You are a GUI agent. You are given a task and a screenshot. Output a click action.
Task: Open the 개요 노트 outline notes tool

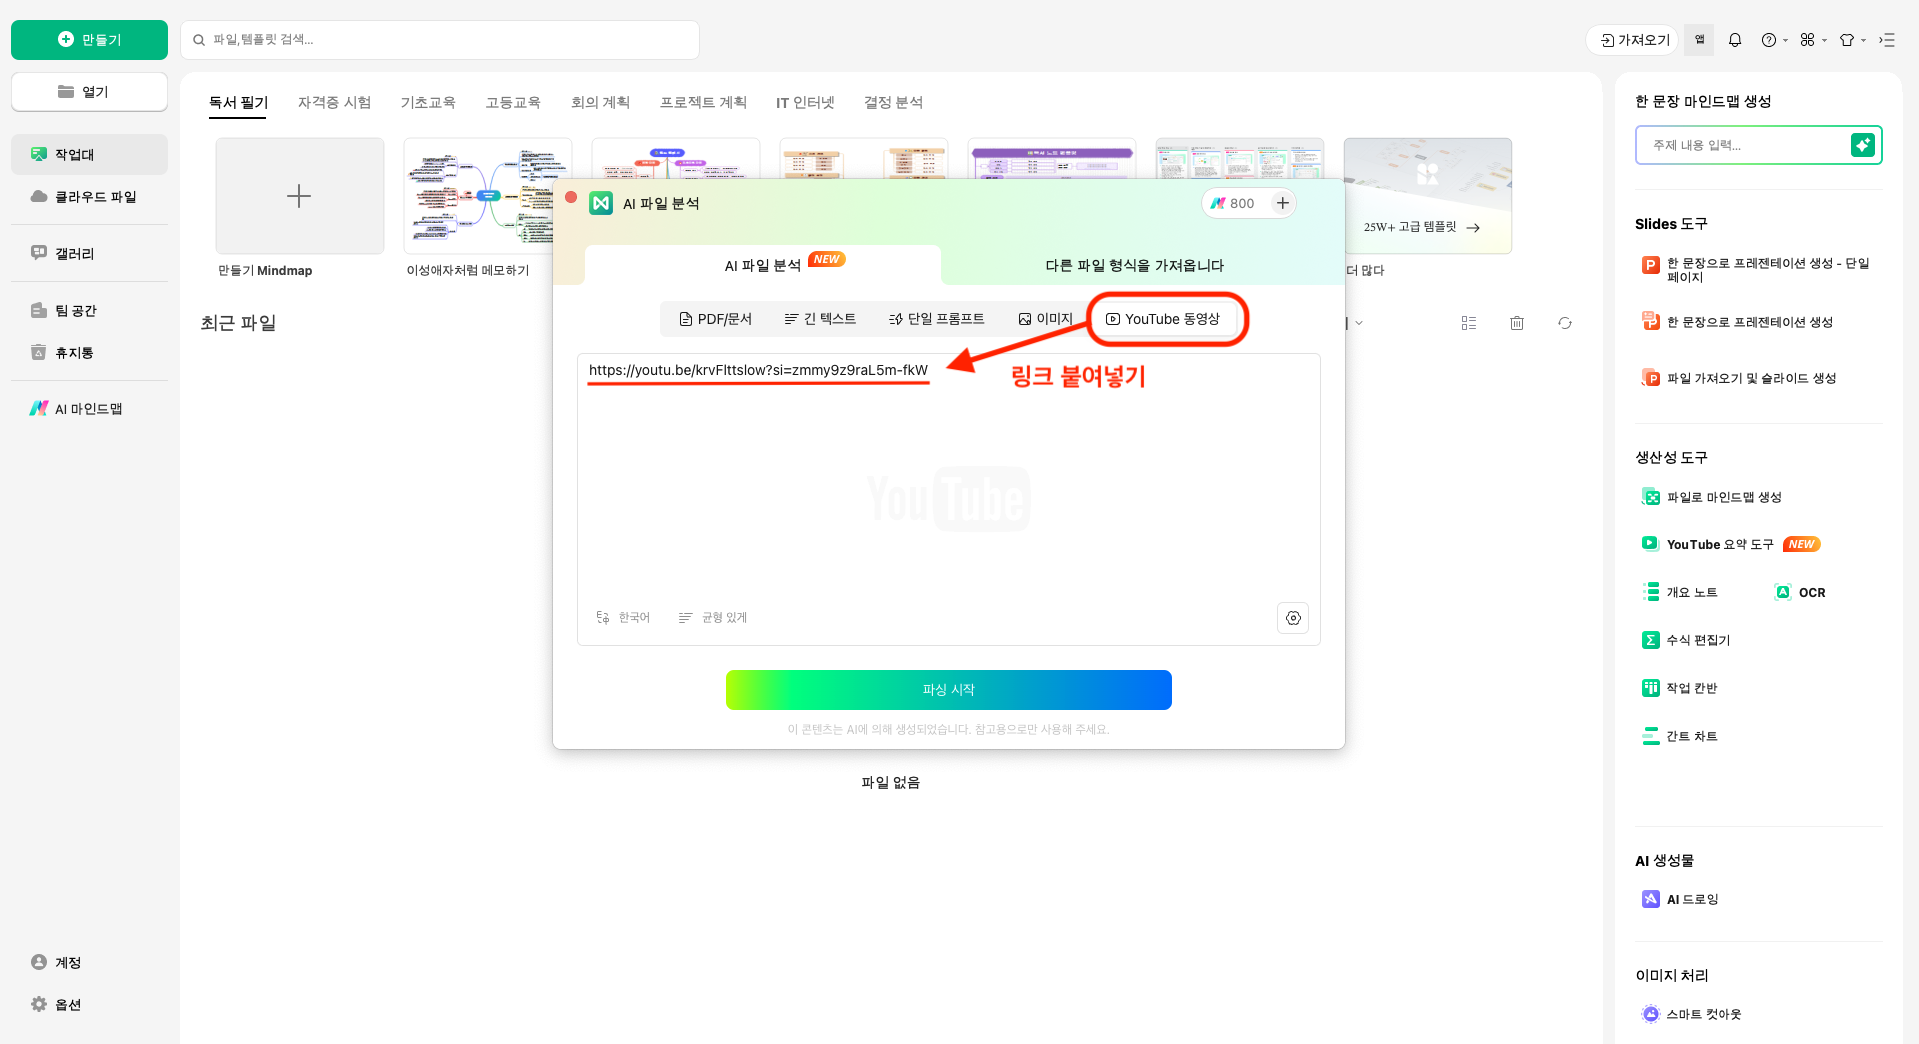[x=1694, y=592]
